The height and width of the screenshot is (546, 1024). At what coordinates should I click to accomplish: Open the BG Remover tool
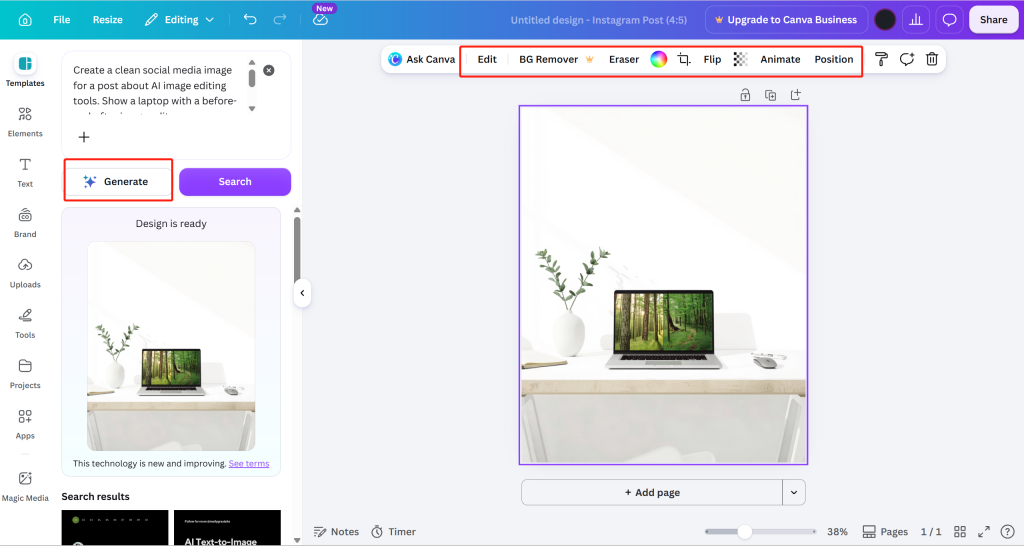556,59
